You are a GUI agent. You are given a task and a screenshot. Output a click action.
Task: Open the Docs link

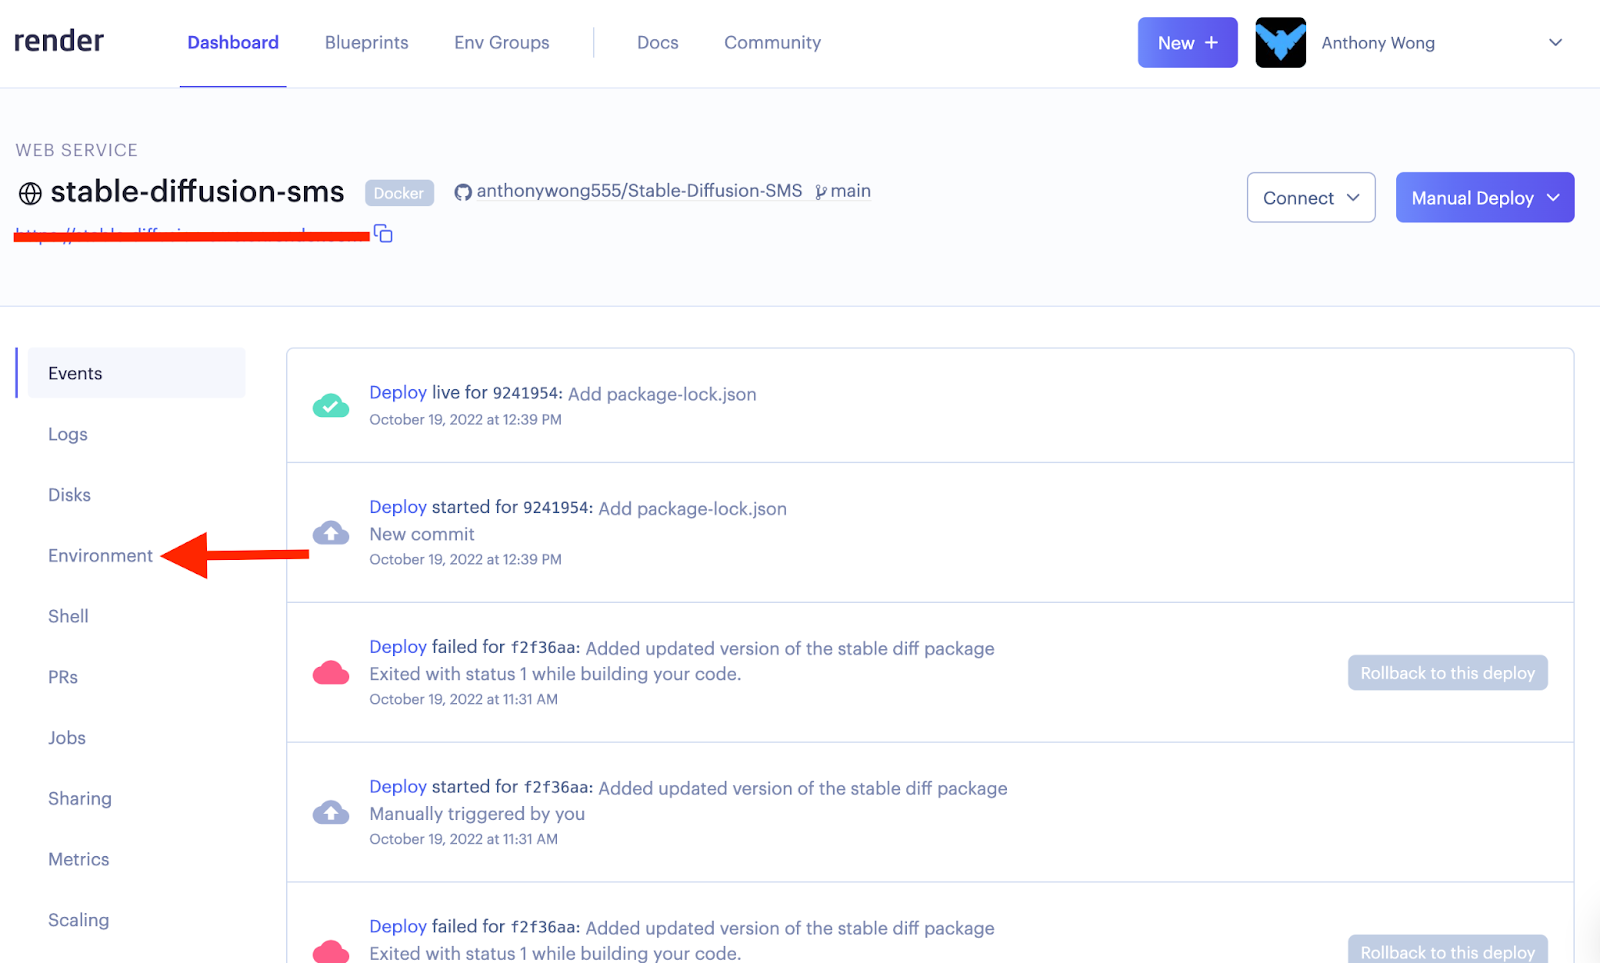(x=658, y=43)
